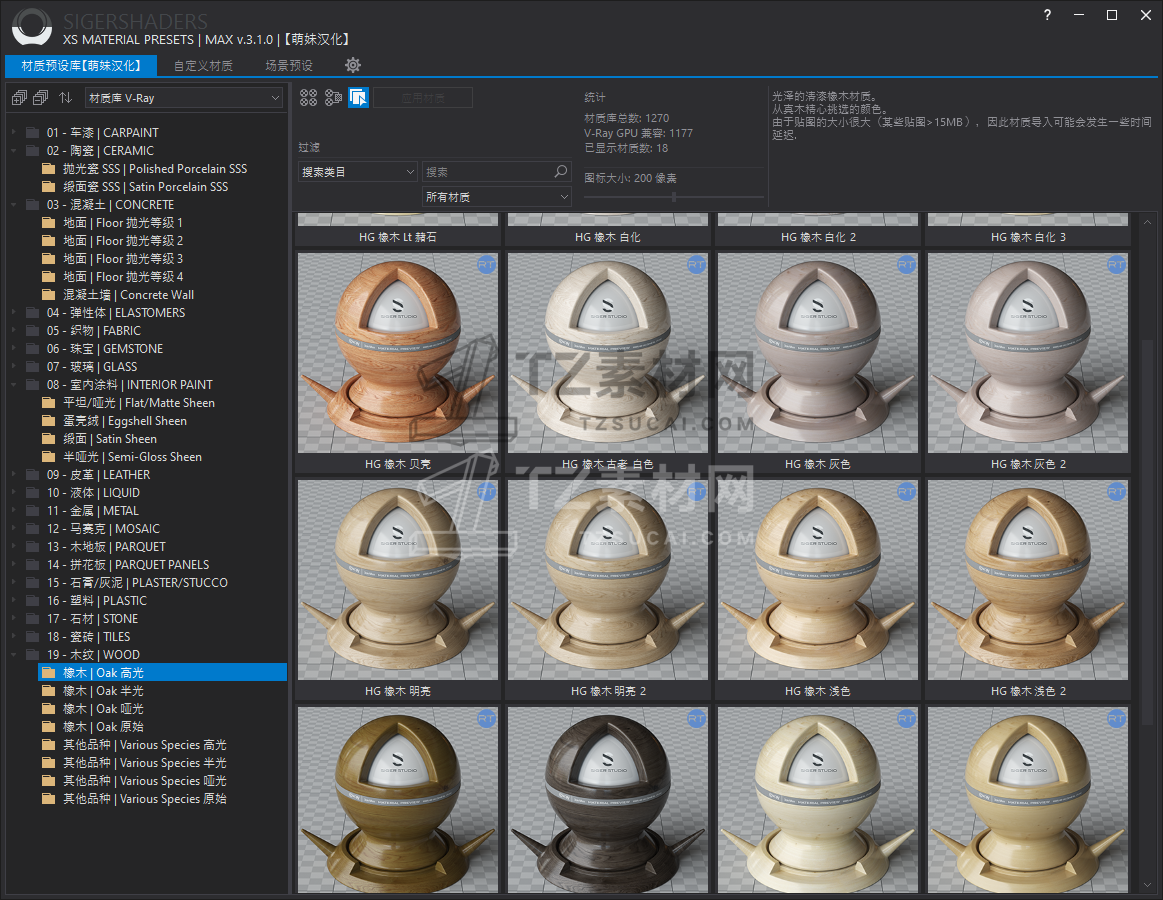The image size is (1163, 900).
Task: Select the HG 橡木 贝壳 material thumbnail
Action: click(398, 352)
